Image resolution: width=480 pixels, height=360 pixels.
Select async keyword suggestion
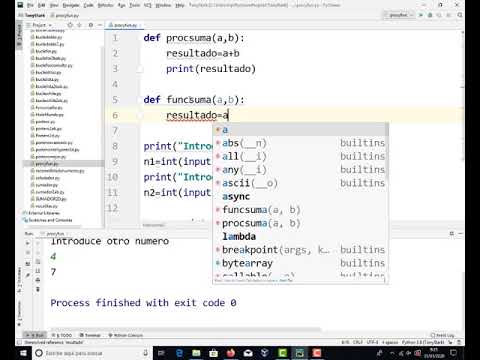click(x=300, y=196)
